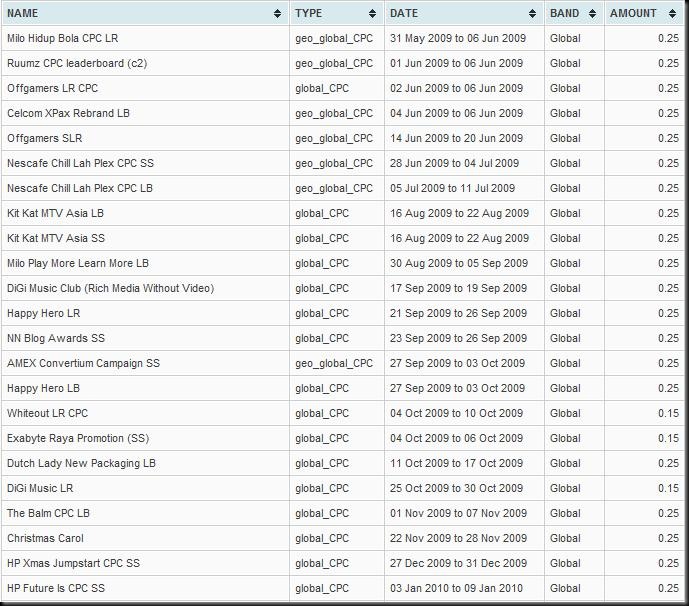Click the sort arrows in NAME header
Viewport: 689px width, 606px height.
coord(277,14)
